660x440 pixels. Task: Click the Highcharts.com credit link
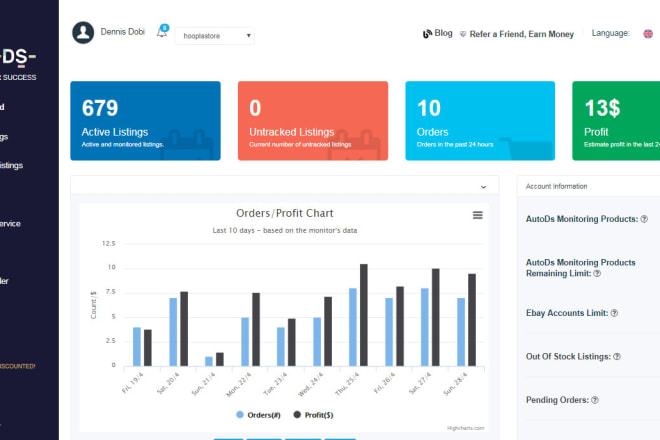click(466, 428)
